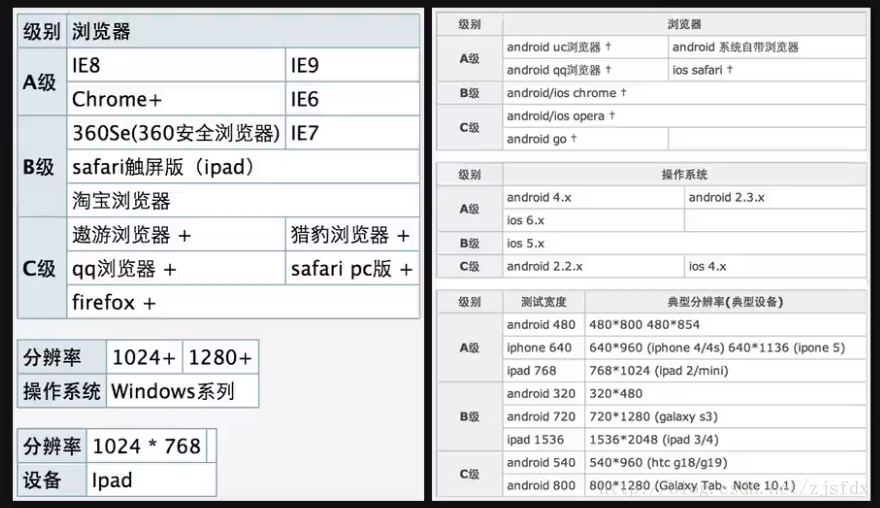Select the 768*1024 (ipad 2/mini) cell

click(x=725, y=371)
